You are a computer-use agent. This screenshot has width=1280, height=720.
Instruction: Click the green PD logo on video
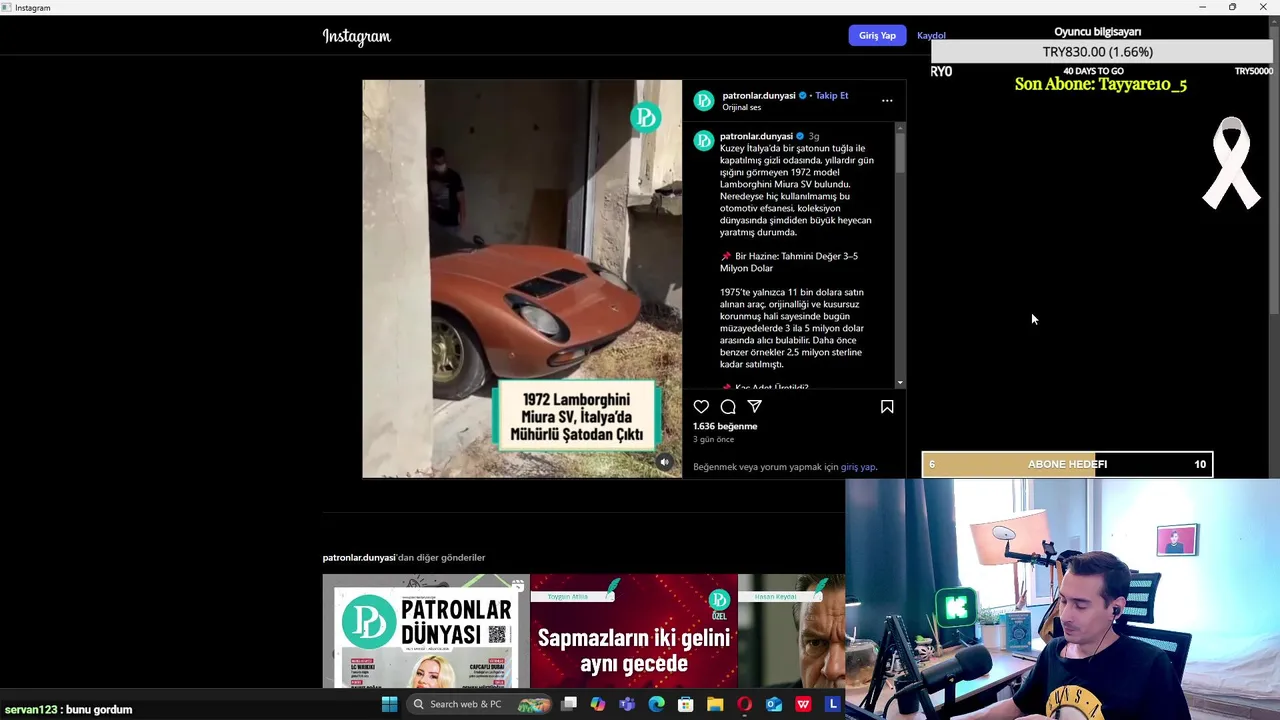(645, 118)
